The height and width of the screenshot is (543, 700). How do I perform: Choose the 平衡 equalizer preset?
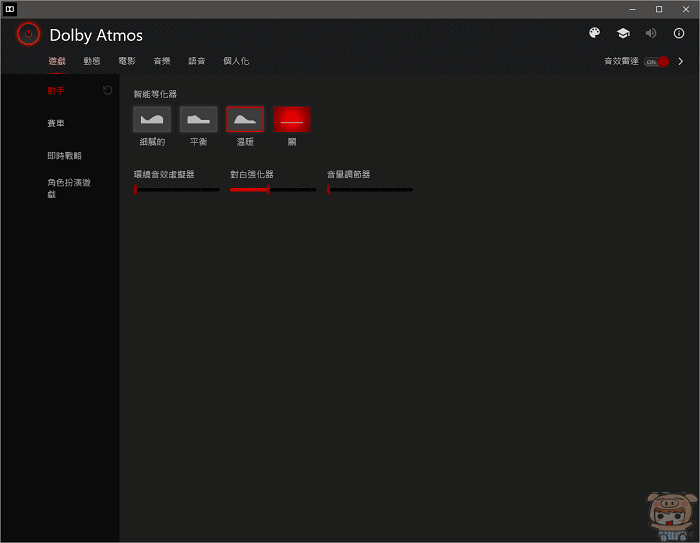pos(198,119)
